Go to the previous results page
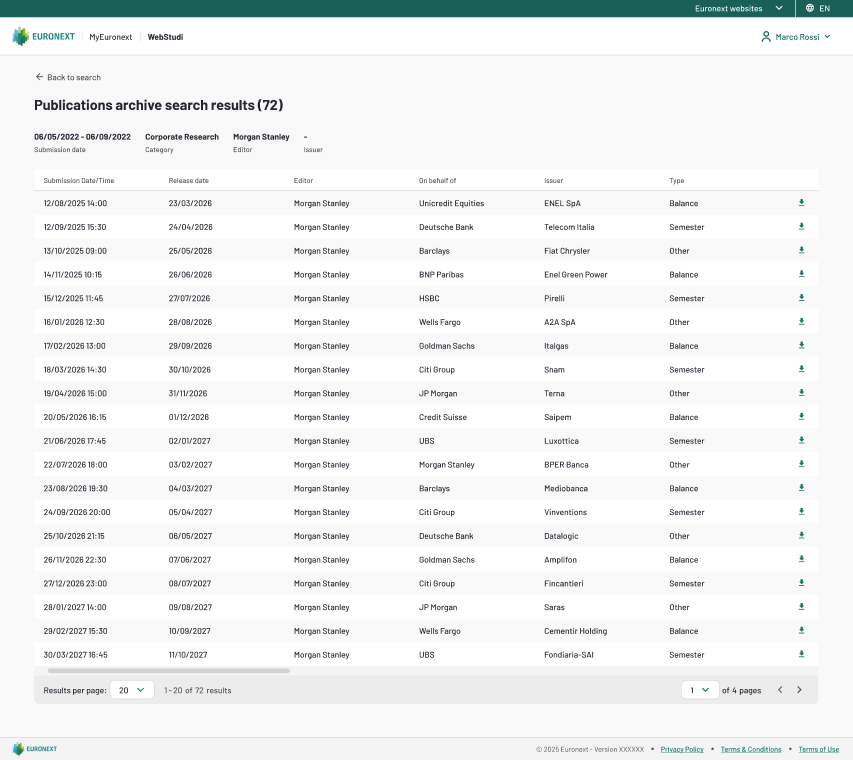This screenshot has width=853, height=760. coord(780,690)
